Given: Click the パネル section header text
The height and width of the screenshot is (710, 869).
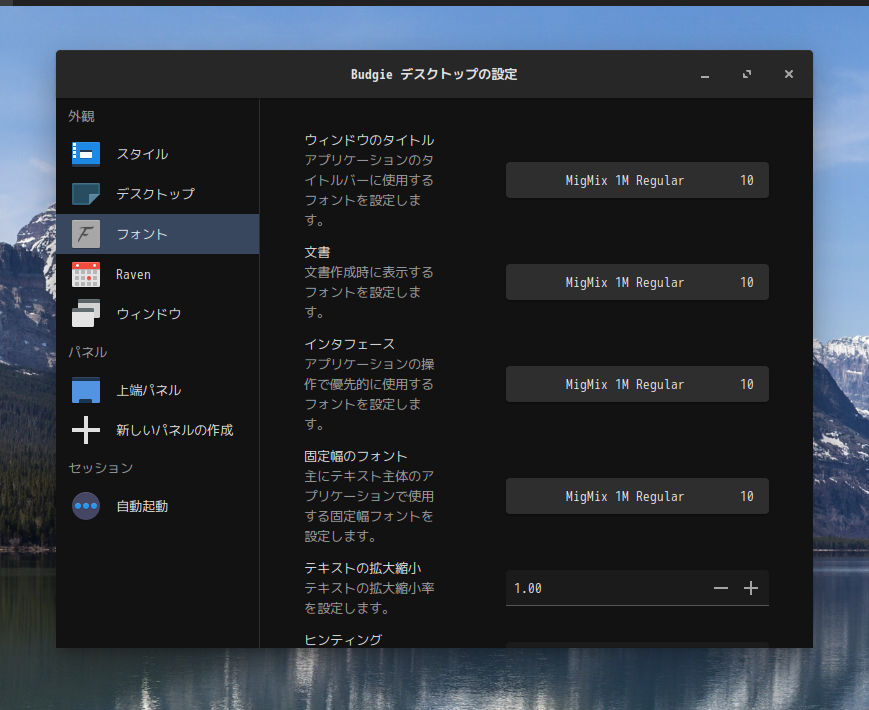Looking at the screenshot, I should 88,352.
